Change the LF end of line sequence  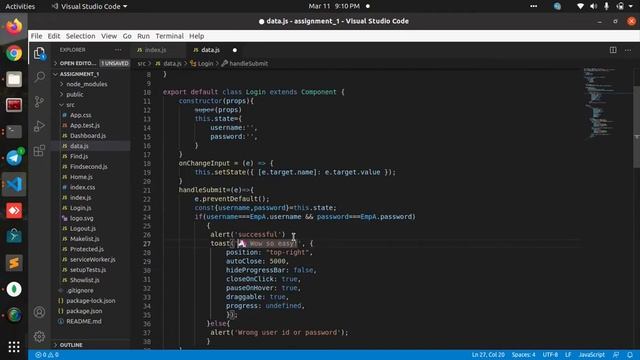click(568, 355)
